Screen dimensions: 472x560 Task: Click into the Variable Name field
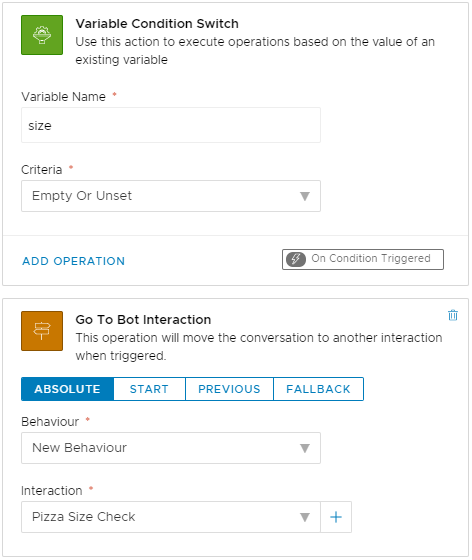(x=171, y=125)
